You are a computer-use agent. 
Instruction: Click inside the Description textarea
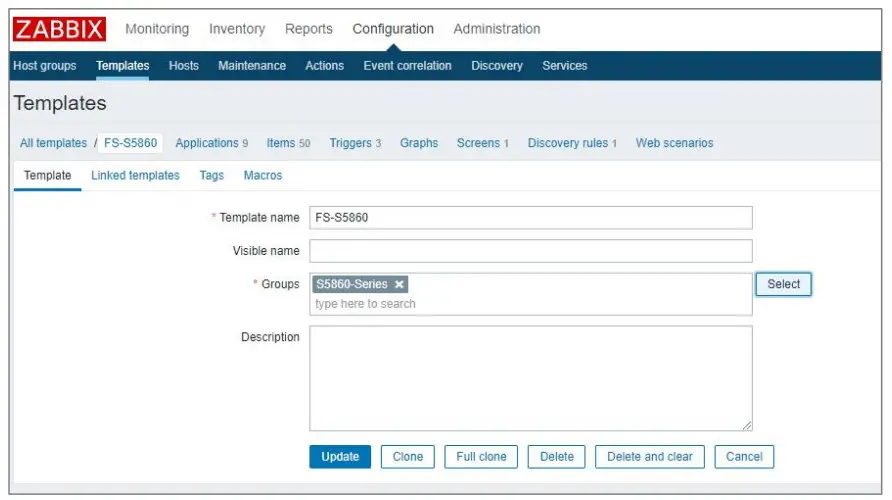coord(531,378)
